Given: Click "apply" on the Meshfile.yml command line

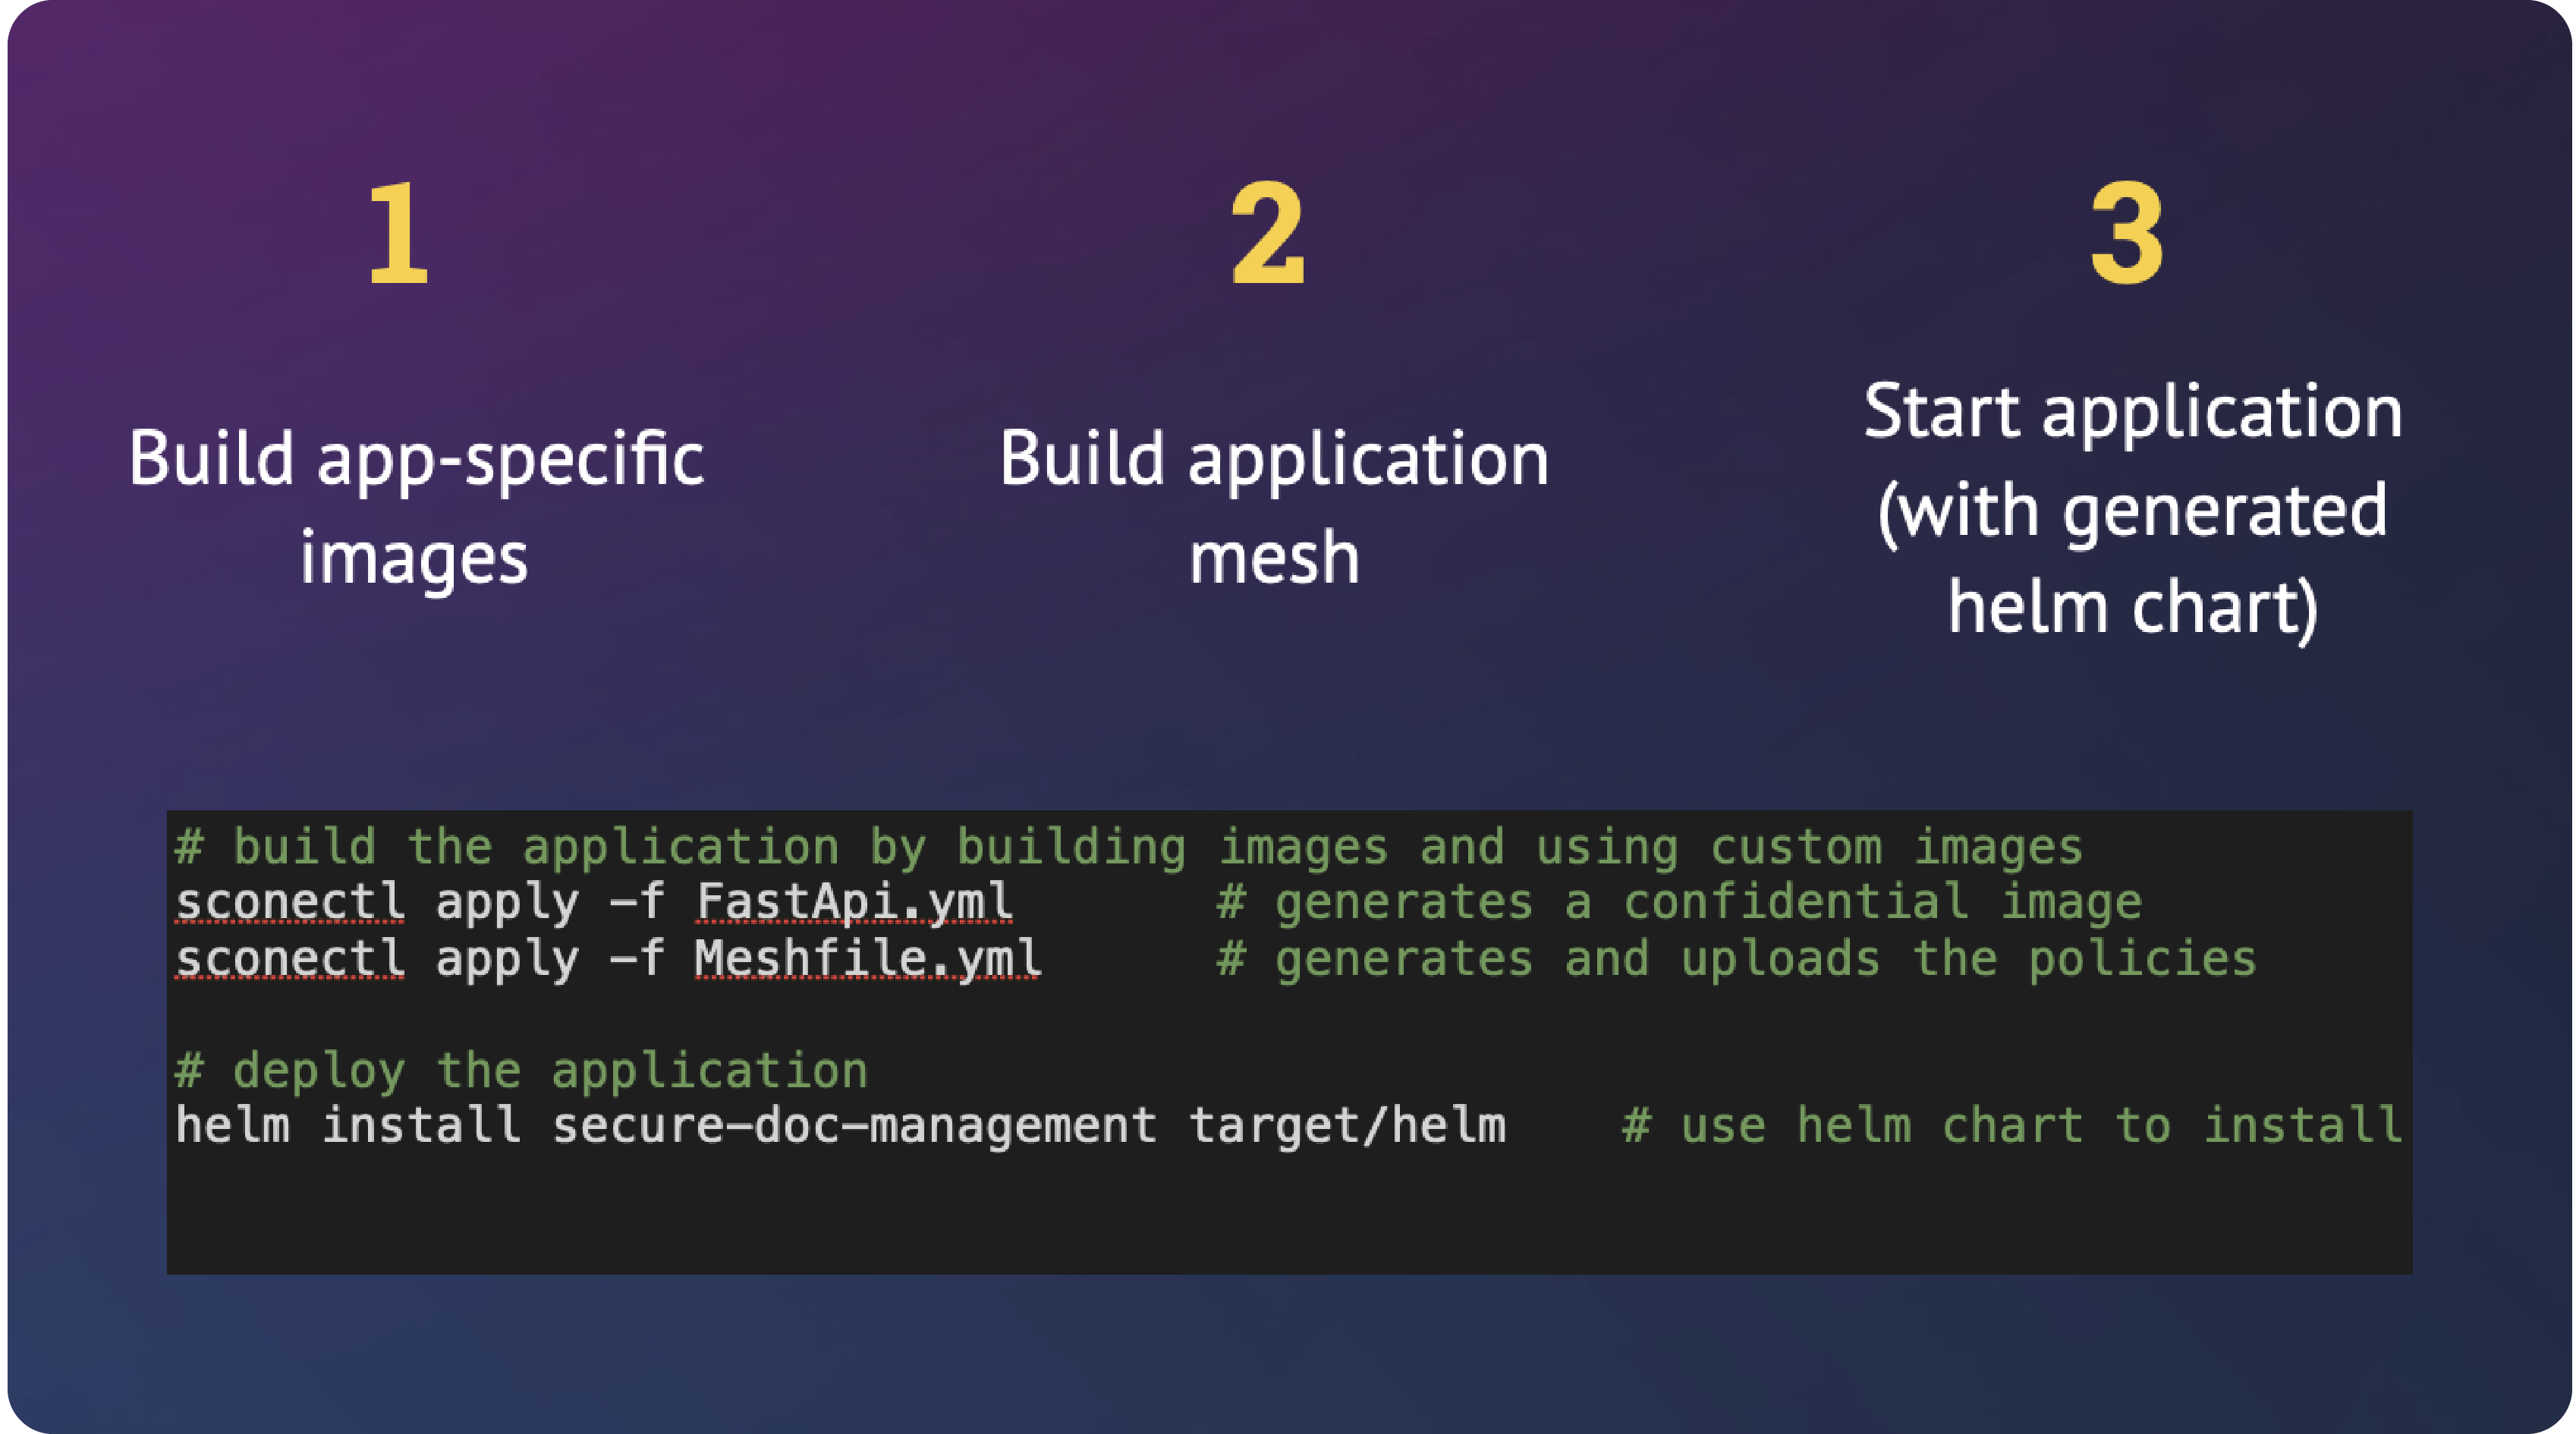Looking at the screenshot, I should 507,958.
